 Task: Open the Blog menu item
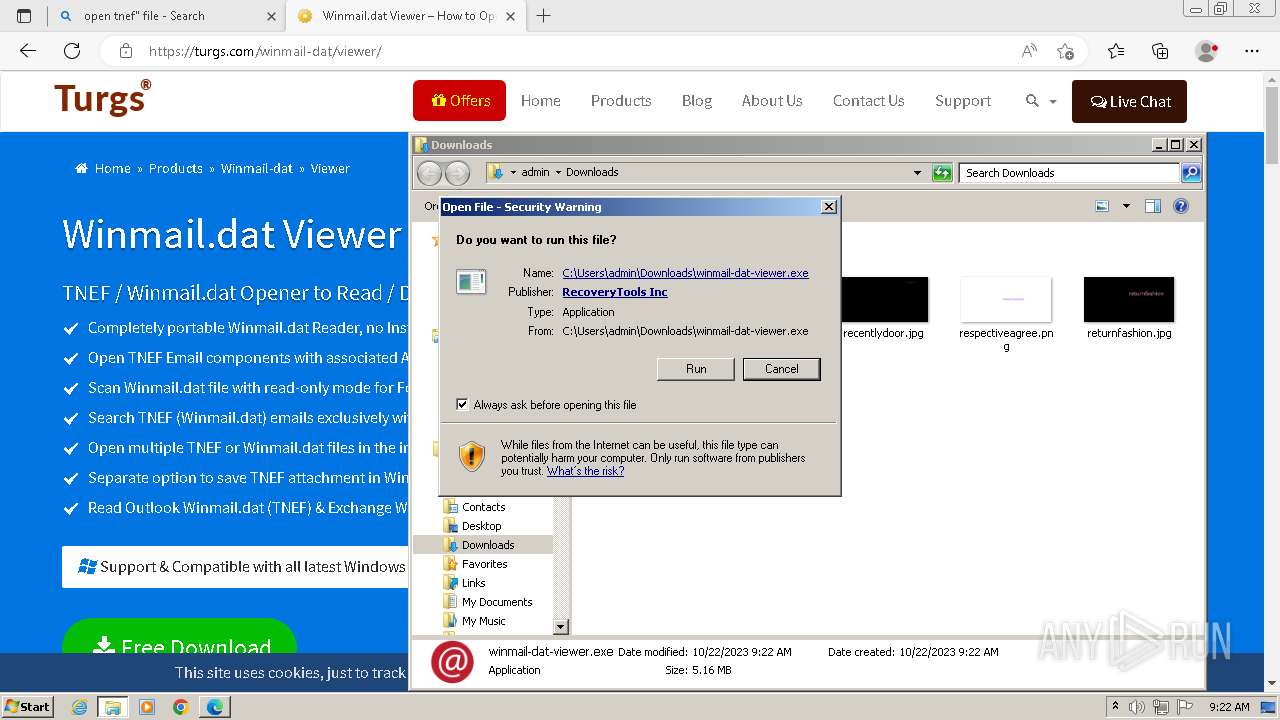(x=697, y=100)
